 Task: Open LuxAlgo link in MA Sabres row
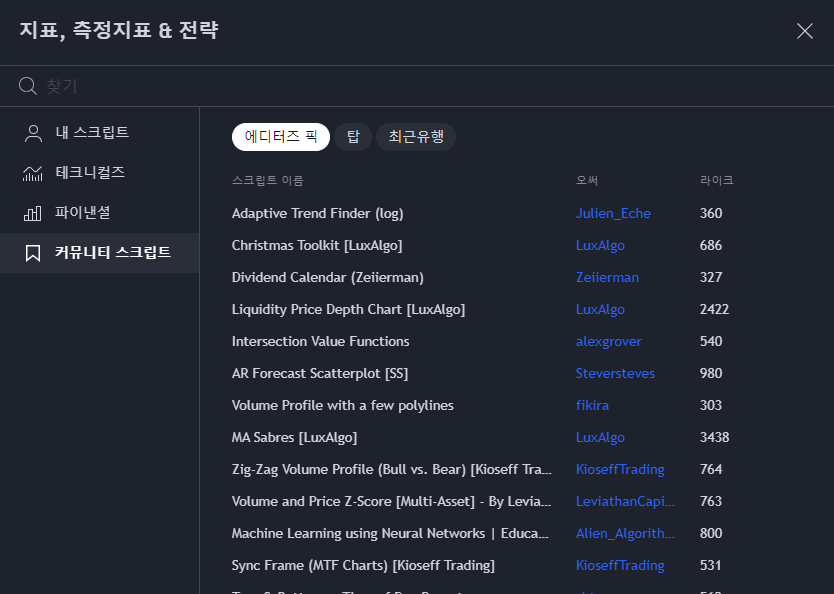pyautogui.click(x=601, y=437)
